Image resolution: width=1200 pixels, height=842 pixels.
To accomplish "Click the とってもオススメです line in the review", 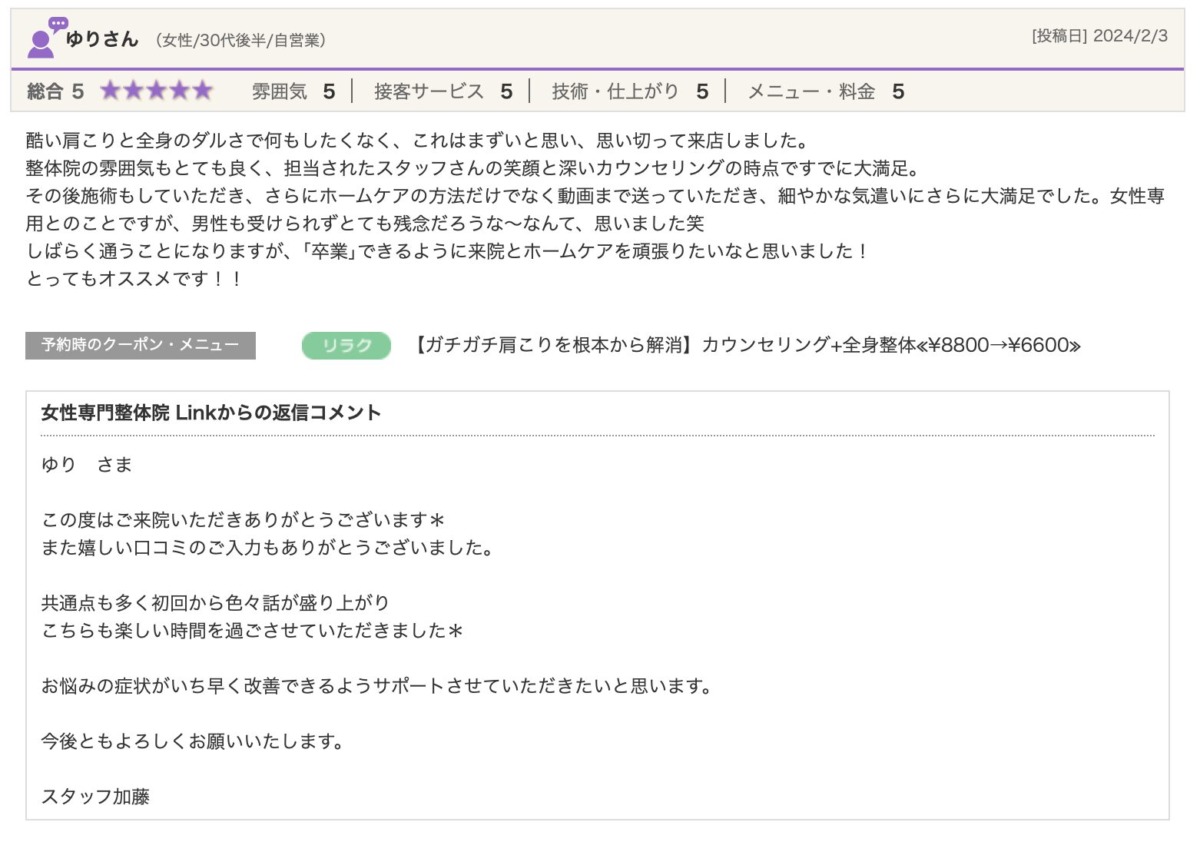I will pos(134,280).
